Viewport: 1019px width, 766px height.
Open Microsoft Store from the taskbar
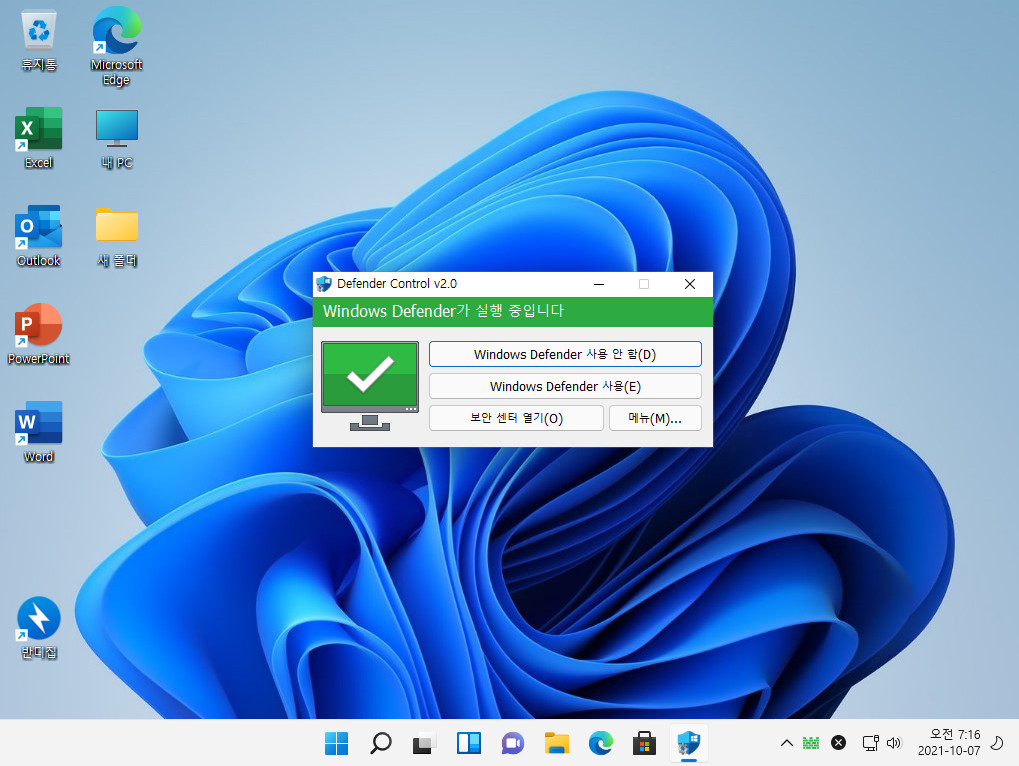(645, 743)
